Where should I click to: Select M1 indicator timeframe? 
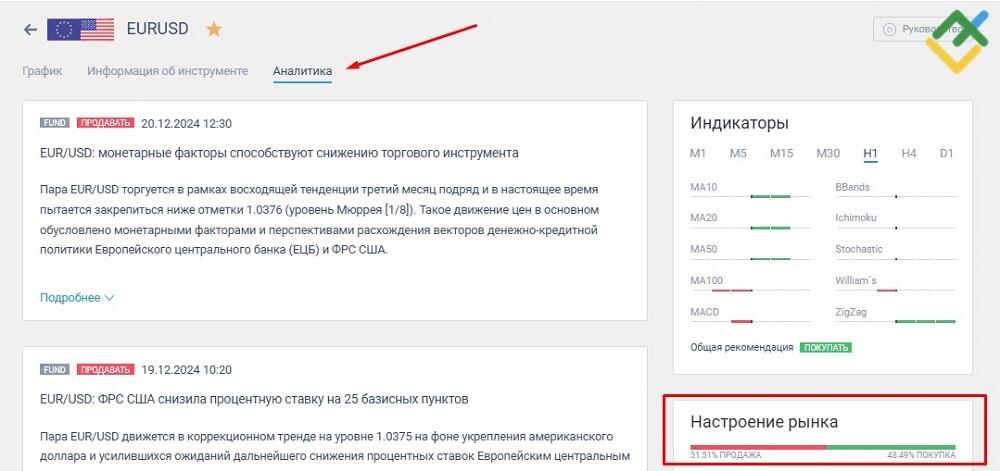click(698, 153)
